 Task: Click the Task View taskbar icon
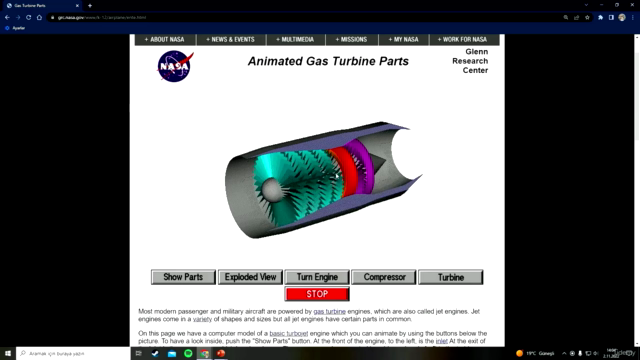click(138, 353)
